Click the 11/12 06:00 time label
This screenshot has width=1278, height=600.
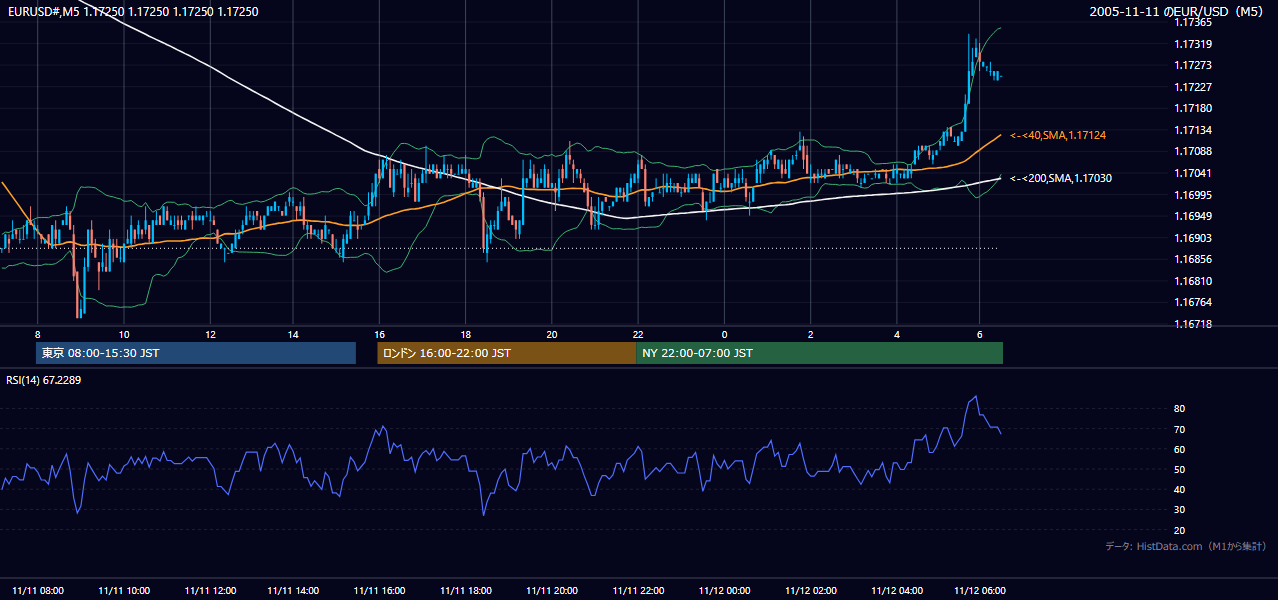tap(982, 590)
